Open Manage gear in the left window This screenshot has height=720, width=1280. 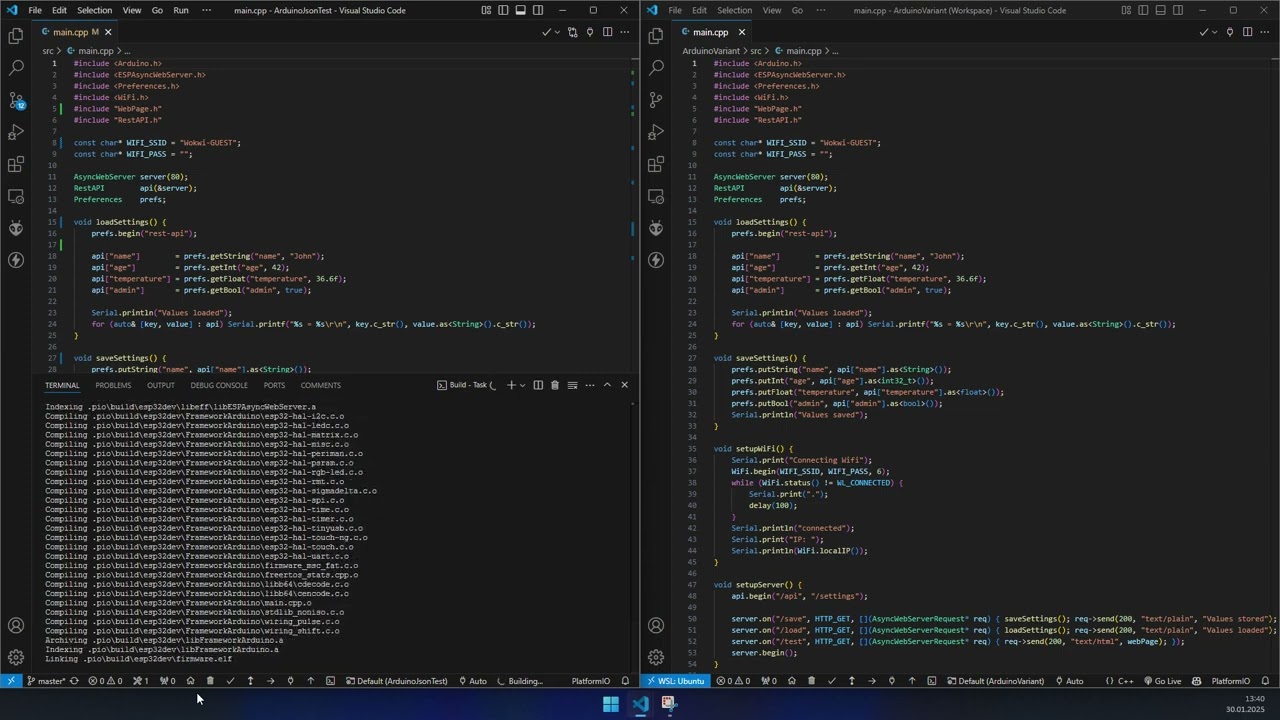coord(16,657)
